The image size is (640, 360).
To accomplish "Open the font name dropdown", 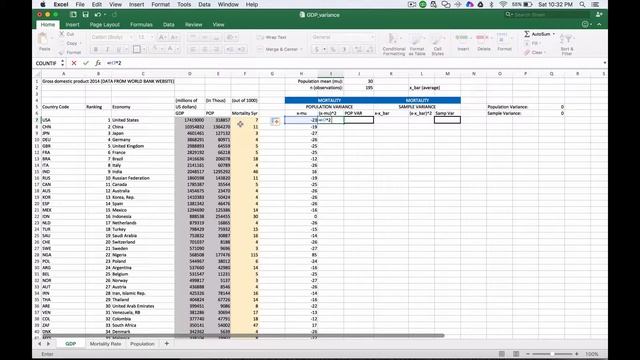I will [131, 37].
